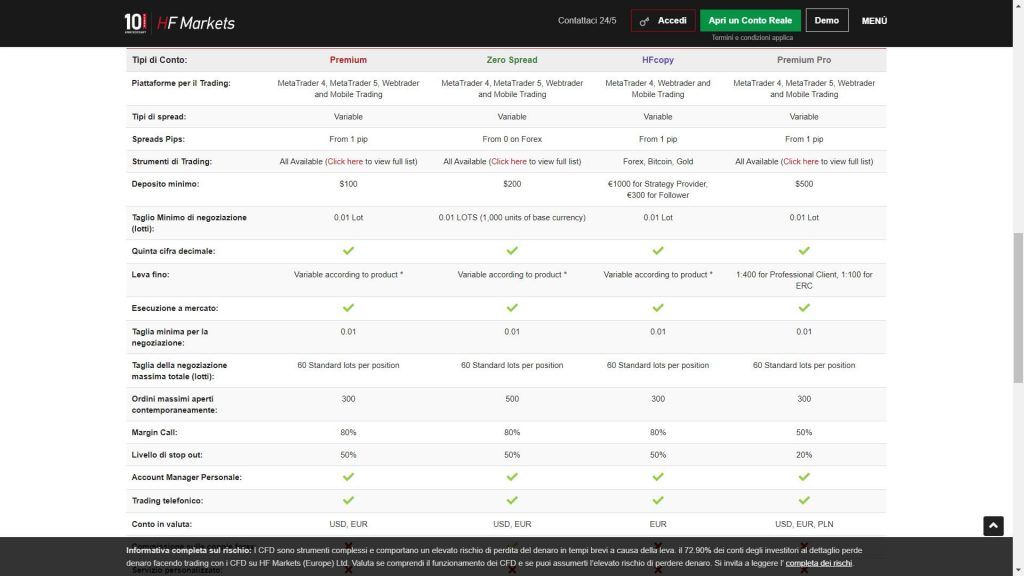1024x576 pixels.
Task: Click 'Forex, Bitcoin, Gold' cell
Action: [x=658, y=161]
